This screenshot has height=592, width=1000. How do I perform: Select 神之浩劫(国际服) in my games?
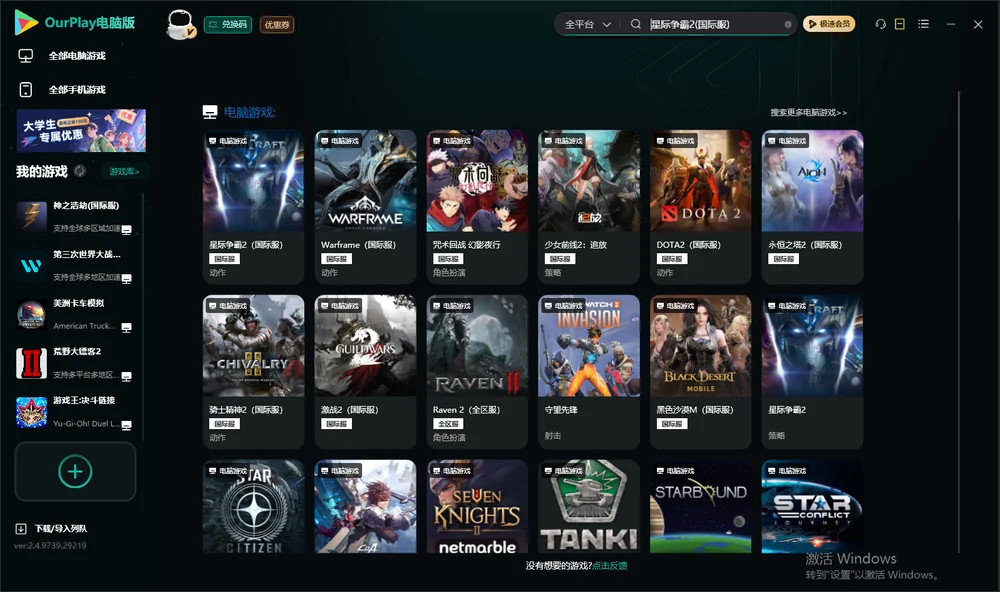(x=75, y=217)
